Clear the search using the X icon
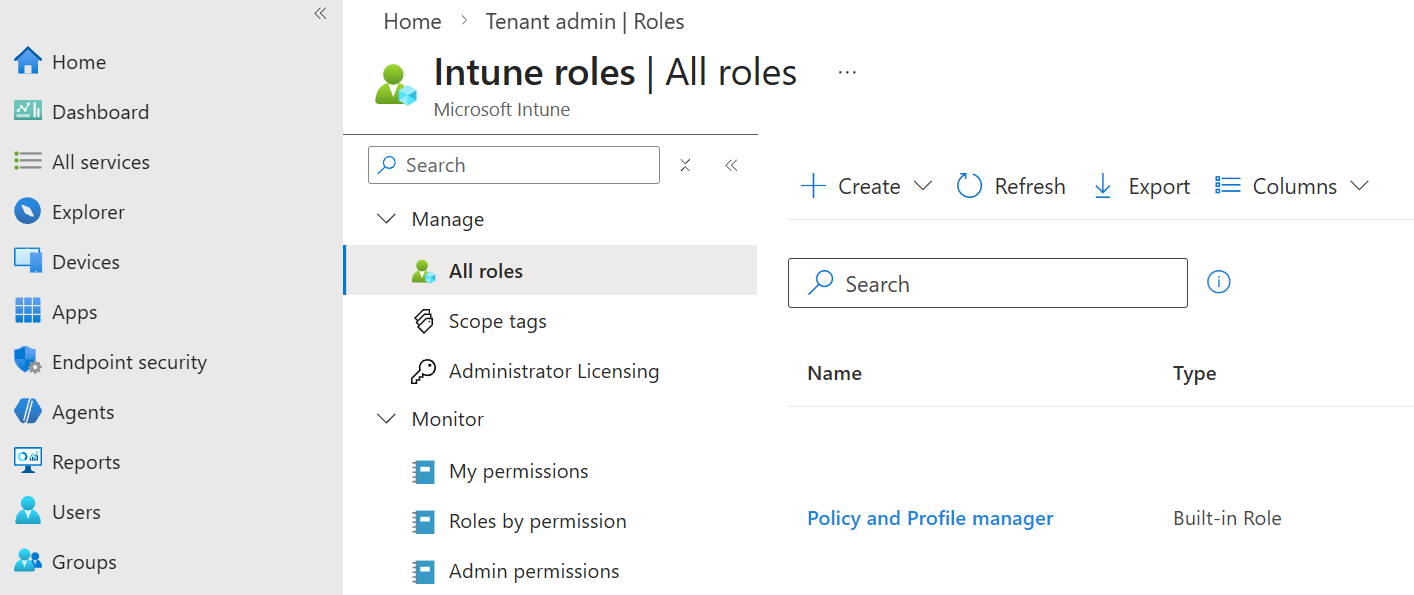Image resolution: width=1414 pixels, height=595 pixels. pos(685,165)
